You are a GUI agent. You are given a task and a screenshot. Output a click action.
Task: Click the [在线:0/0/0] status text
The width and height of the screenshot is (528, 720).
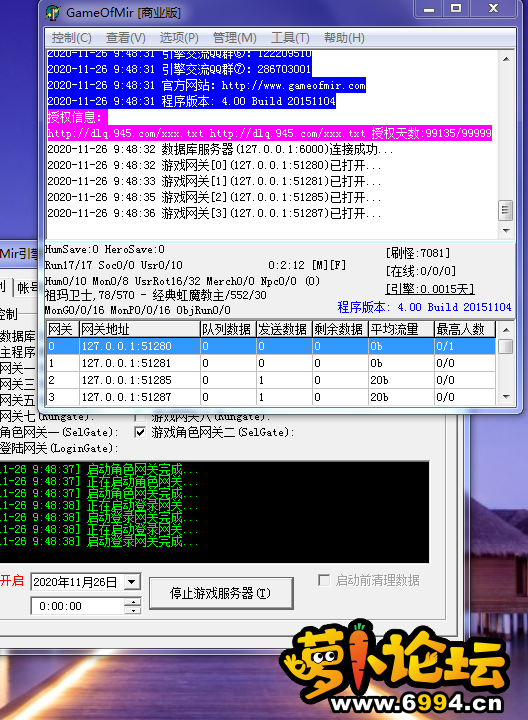(x=421, y=271)
